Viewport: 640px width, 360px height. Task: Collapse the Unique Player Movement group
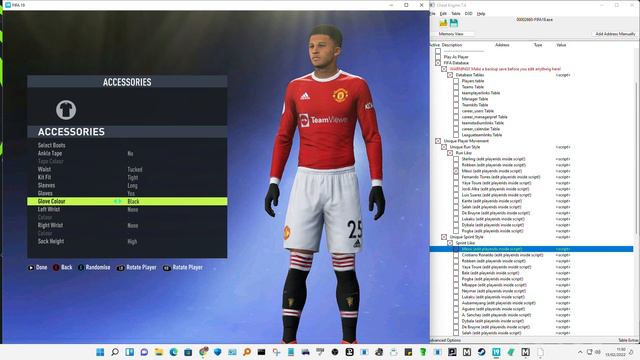[x=438, y=141]
